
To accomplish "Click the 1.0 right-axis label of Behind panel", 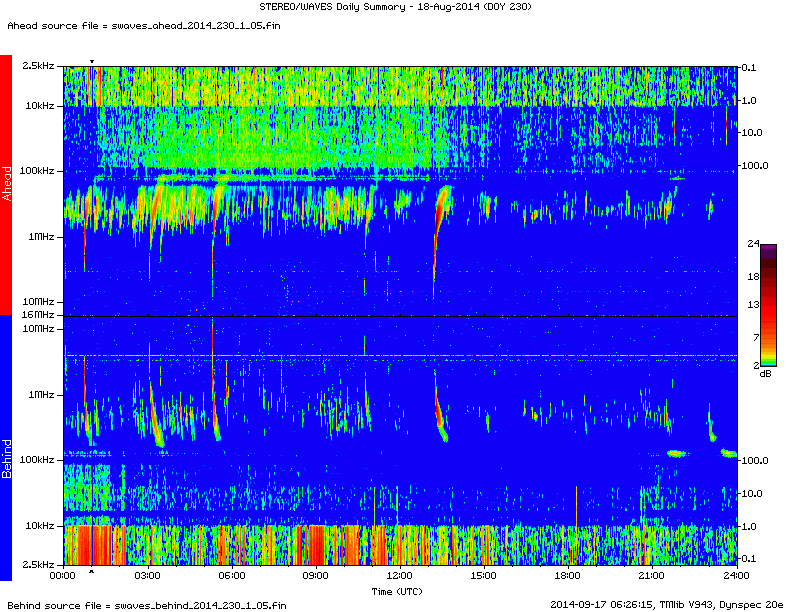I will click(x=749, y=526).
